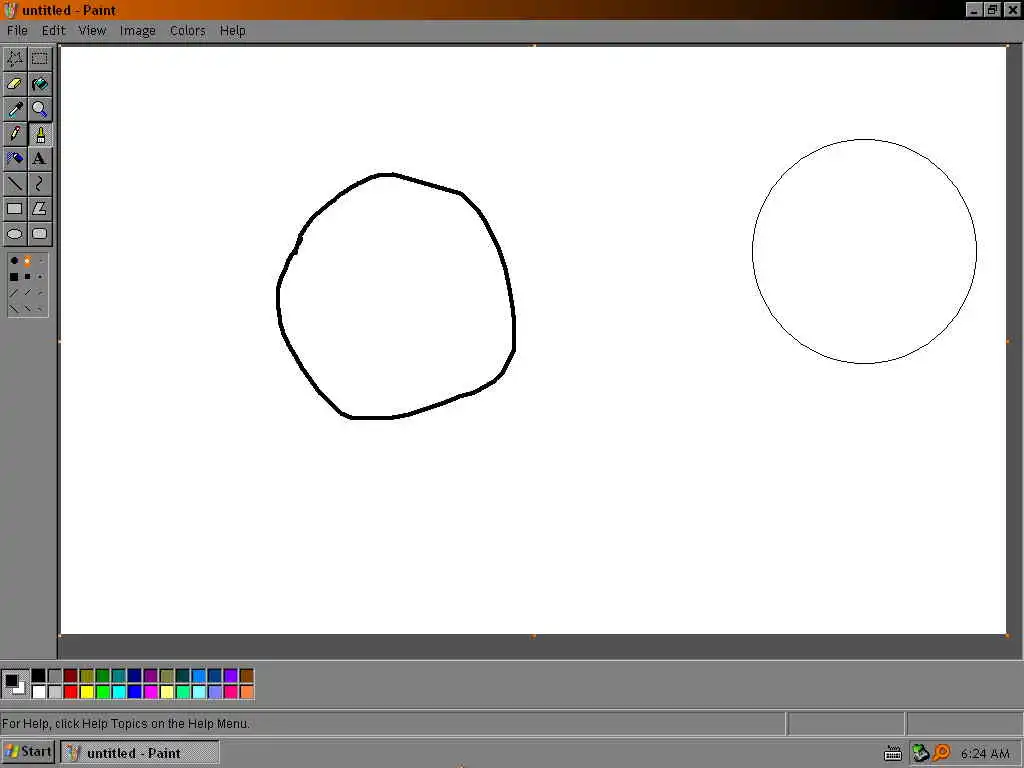
Task: Click the orange magnifier tray icon
Action: [941, 753]
